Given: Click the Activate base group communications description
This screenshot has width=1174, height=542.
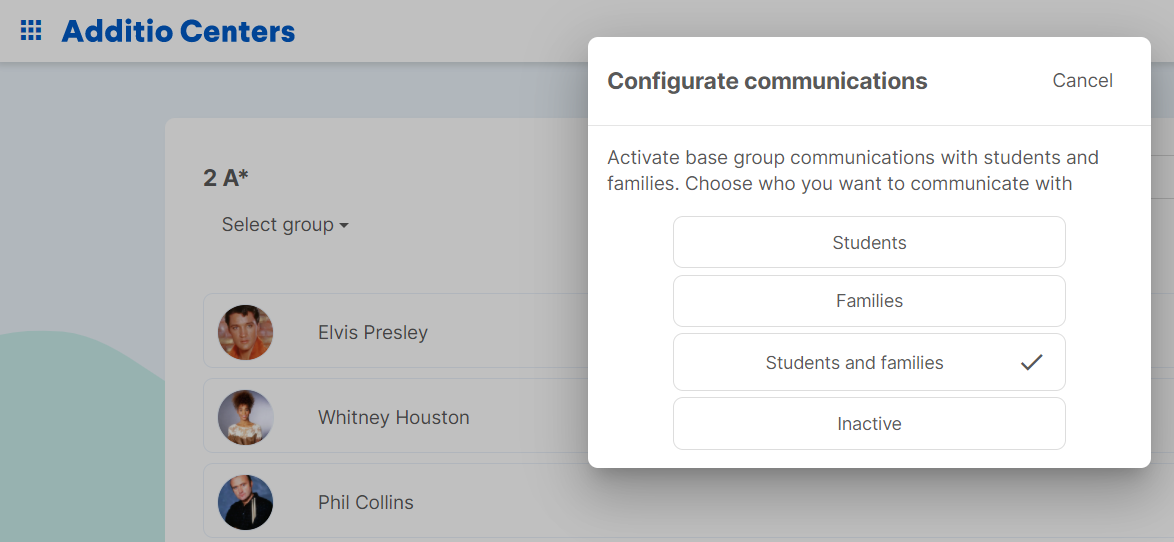Looking at the screenshot, I should click(853, 171).
